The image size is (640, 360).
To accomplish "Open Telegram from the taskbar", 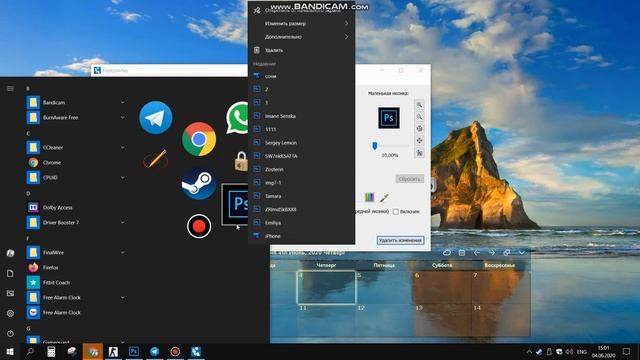I will tap(155, 351).
